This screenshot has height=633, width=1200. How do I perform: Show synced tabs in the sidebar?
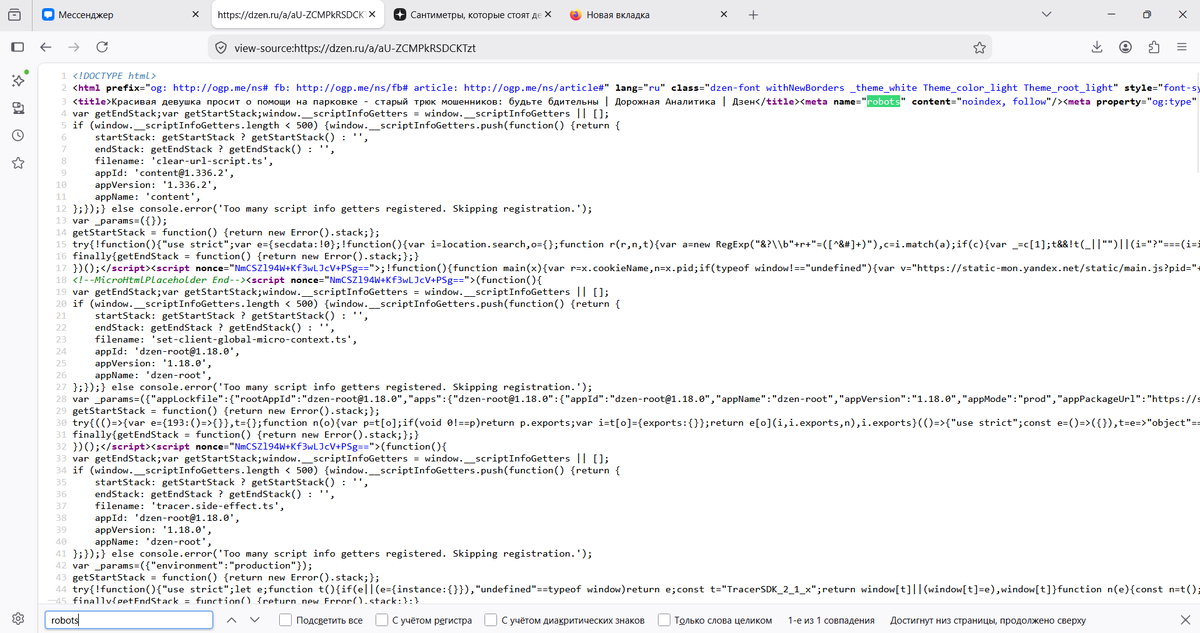pyautogui.click(x=18, y=108)
